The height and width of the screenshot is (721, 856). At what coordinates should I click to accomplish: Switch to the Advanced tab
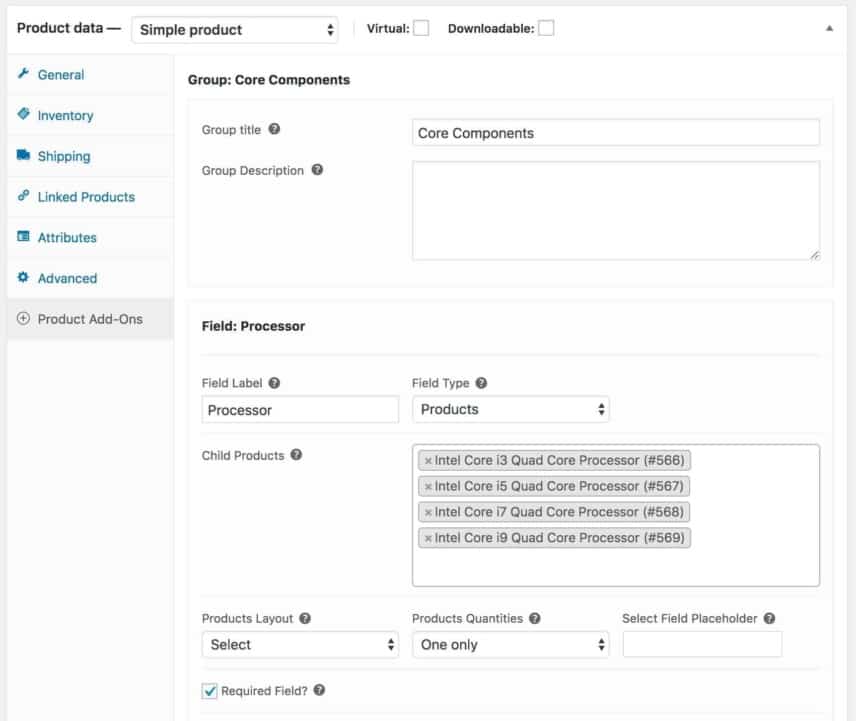(x=63, y=278)
